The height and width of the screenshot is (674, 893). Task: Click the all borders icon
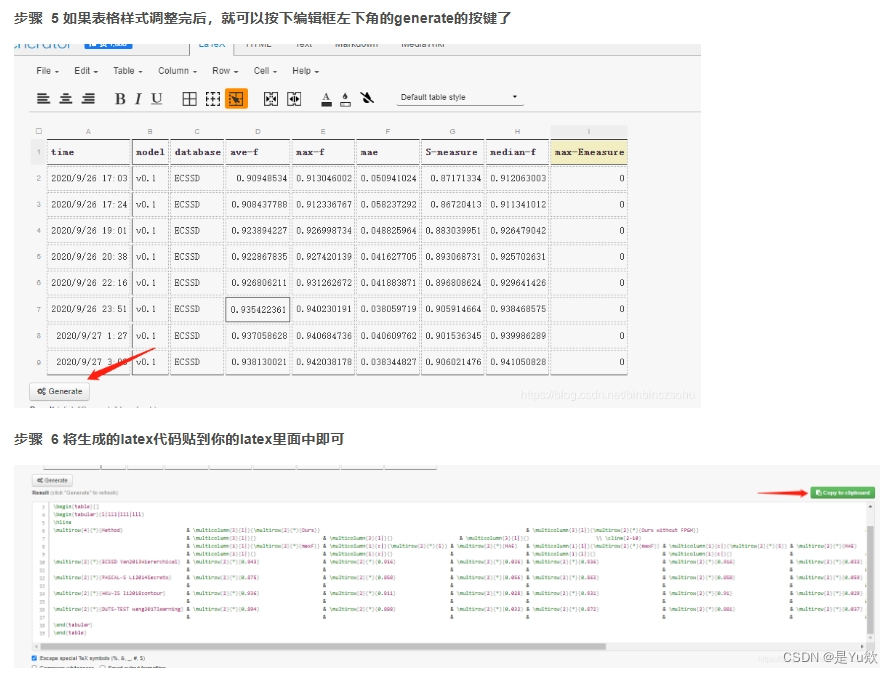point(189,98)
